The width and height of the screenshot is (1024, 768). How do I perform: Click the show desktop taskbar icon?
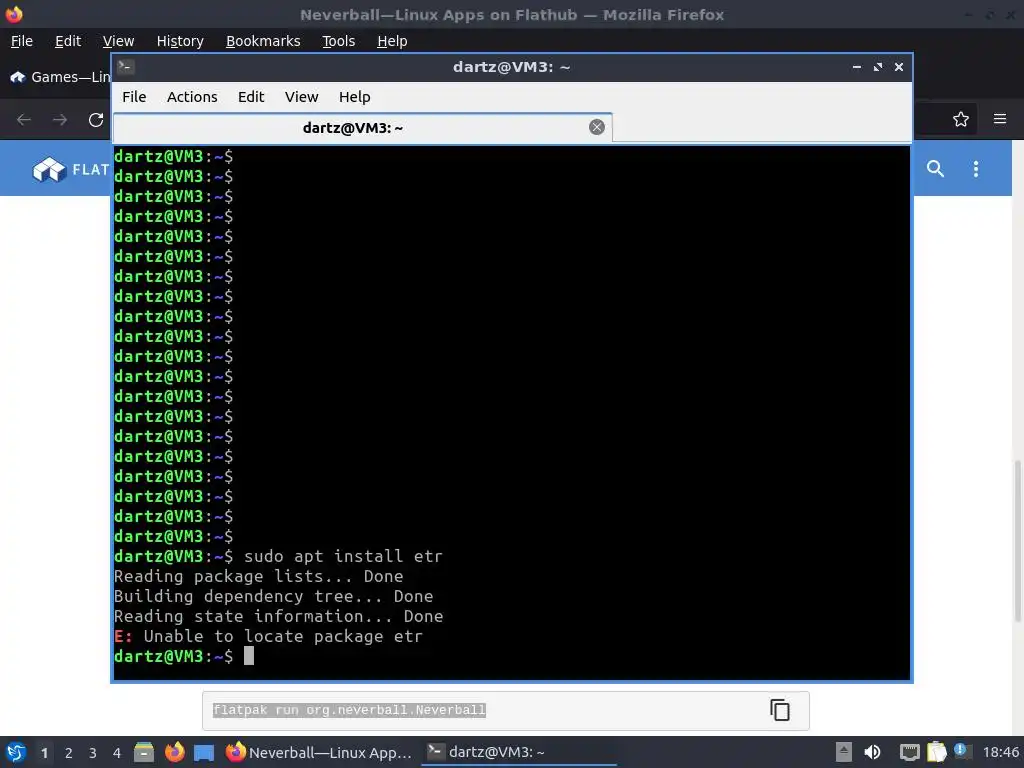(x=204, y=752)
